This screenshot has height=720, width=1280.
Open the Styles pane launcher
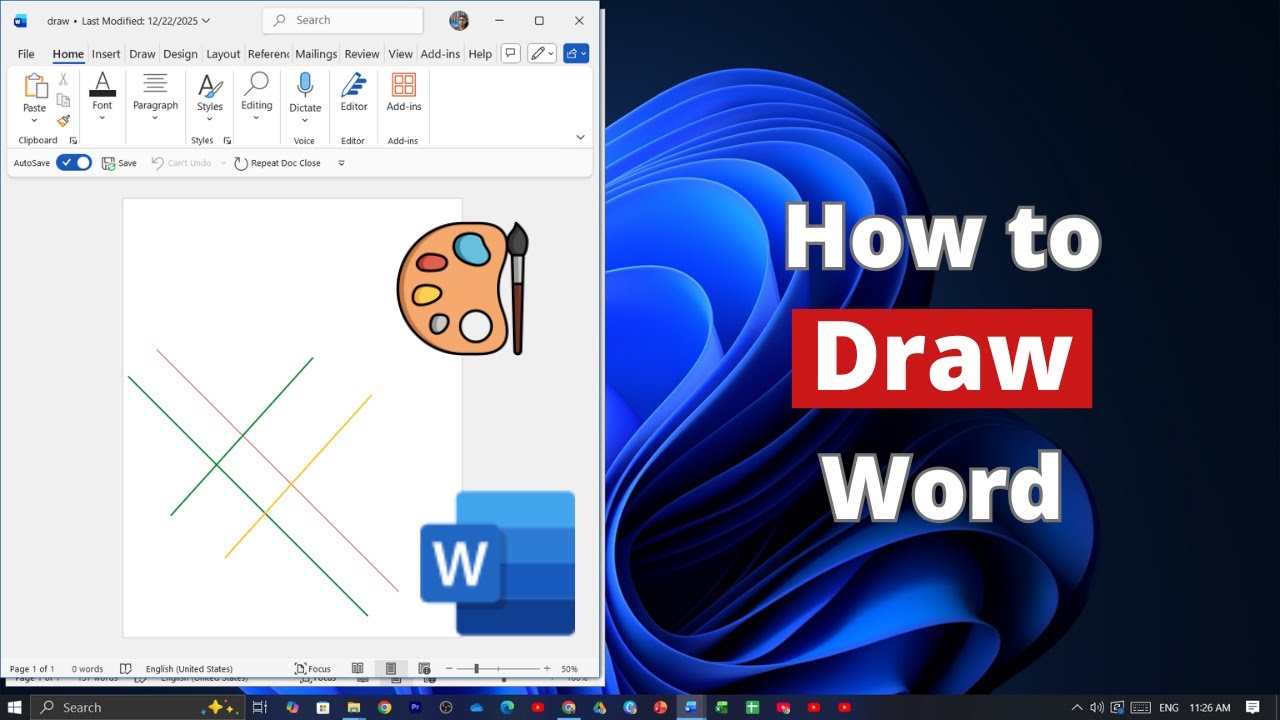pos(227,141)
